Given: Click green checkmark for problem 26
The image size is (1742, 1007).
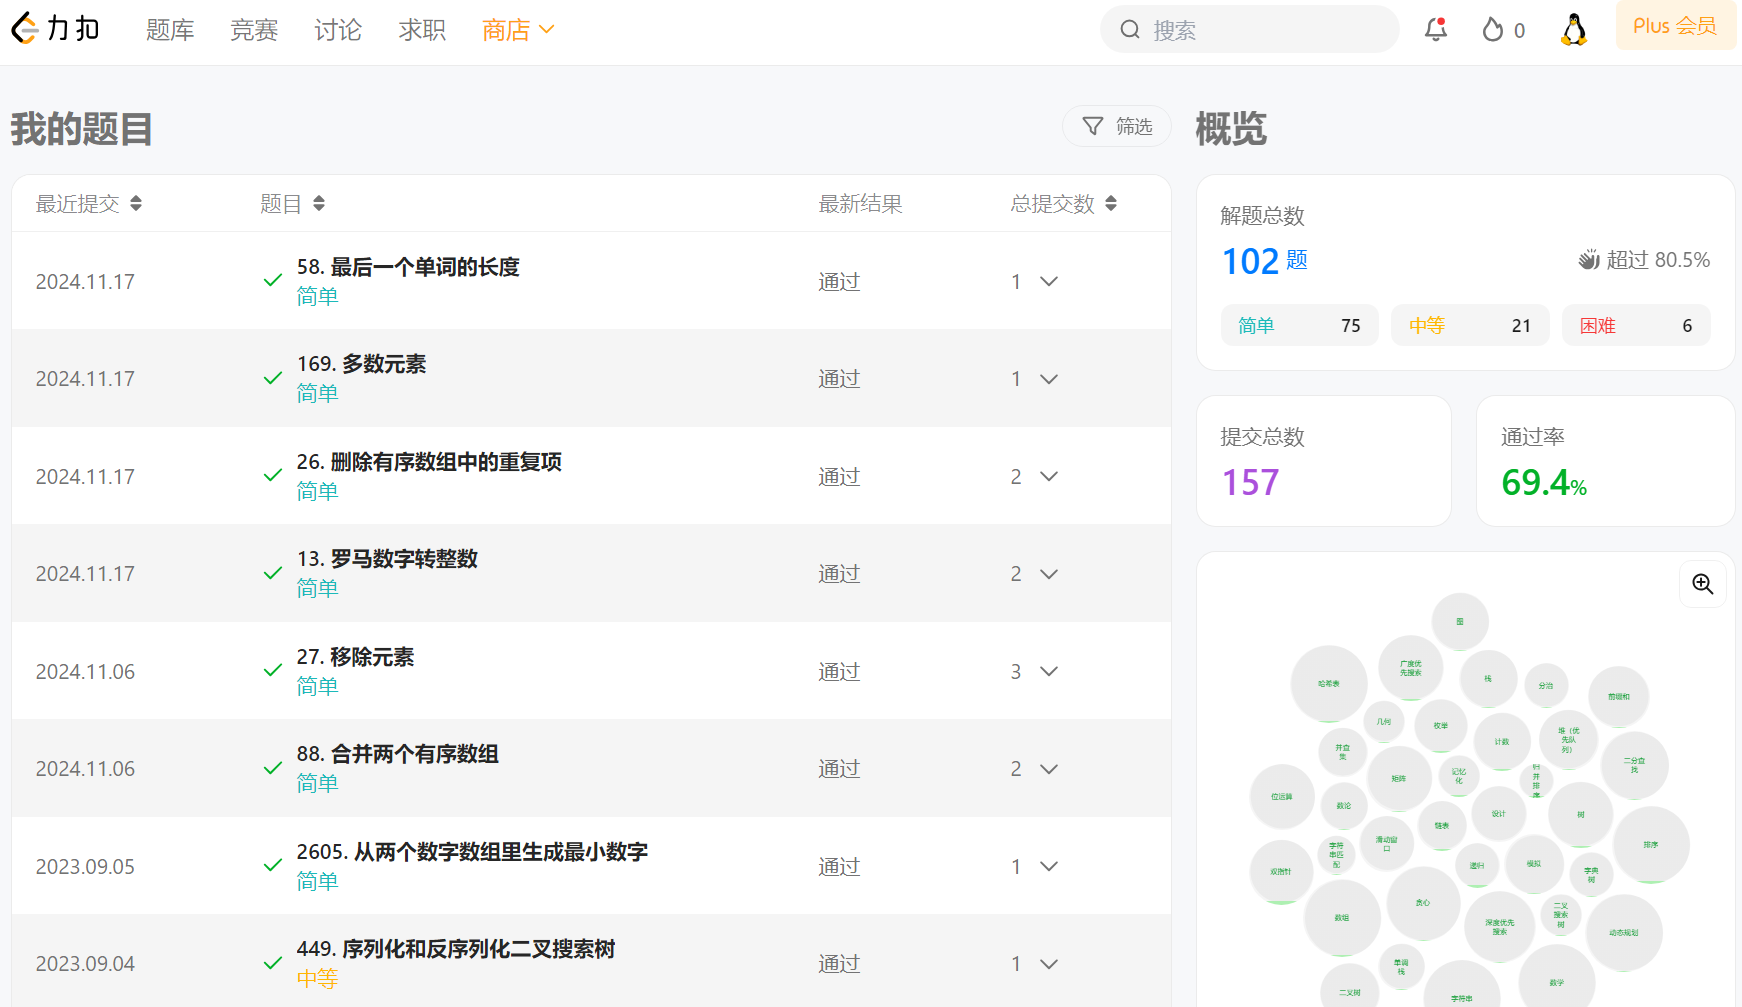Looking at the screenshot, I should coord(272,476).
